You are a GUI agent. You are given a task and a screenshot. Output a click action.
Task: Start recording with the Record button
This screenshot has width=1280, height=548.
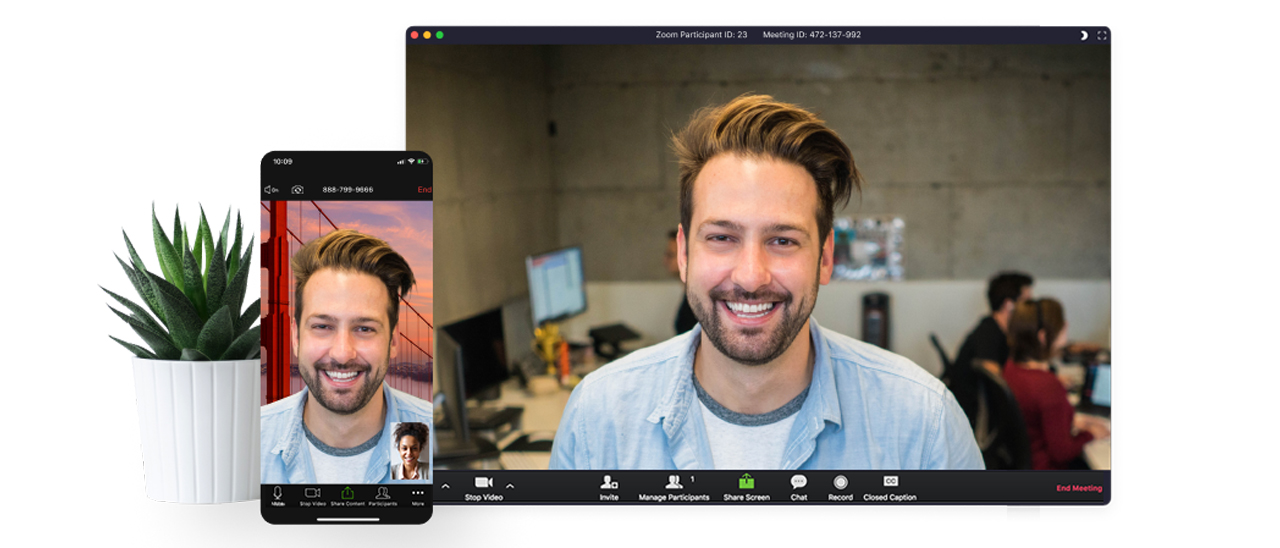[840, 488]
